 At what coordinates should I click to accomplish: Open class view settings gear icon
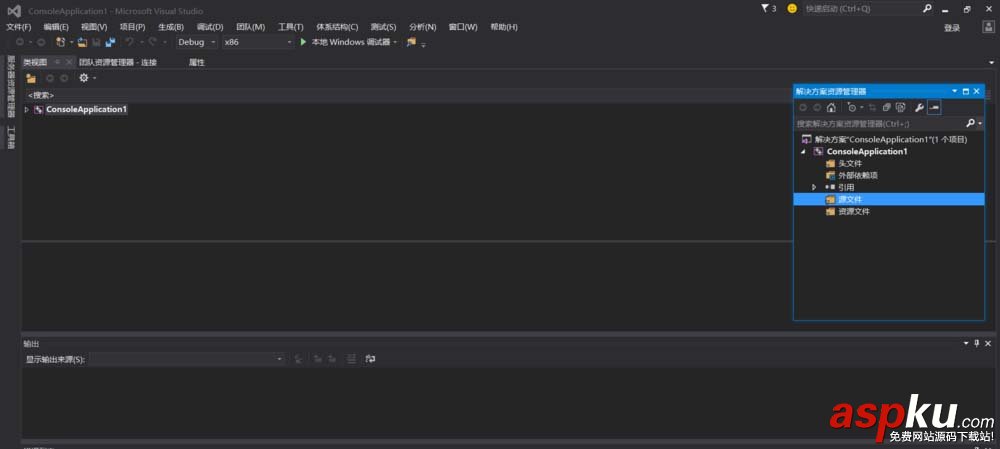(x=83, y=78)
